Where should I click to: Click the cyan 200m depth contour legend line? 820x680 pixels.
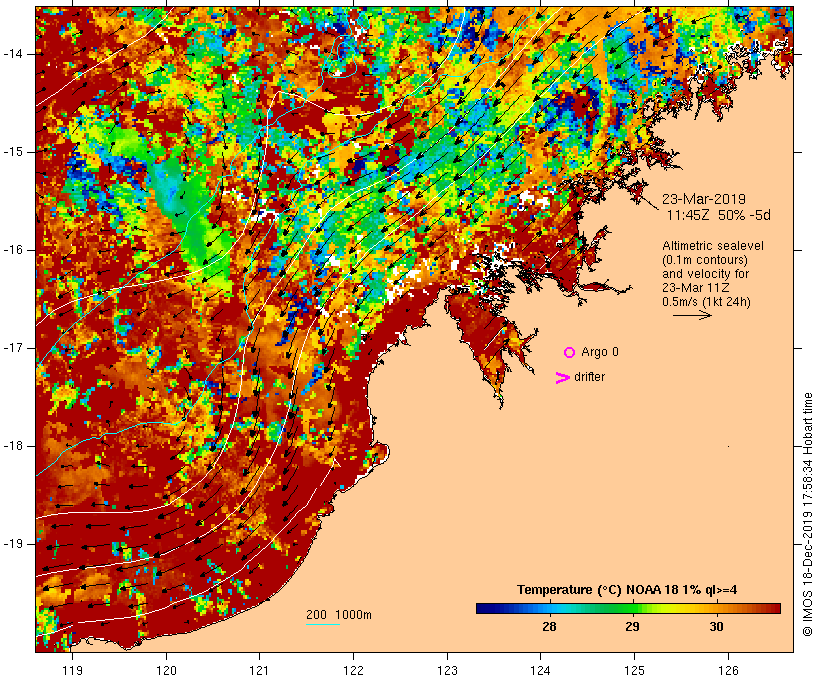(323, 624)
